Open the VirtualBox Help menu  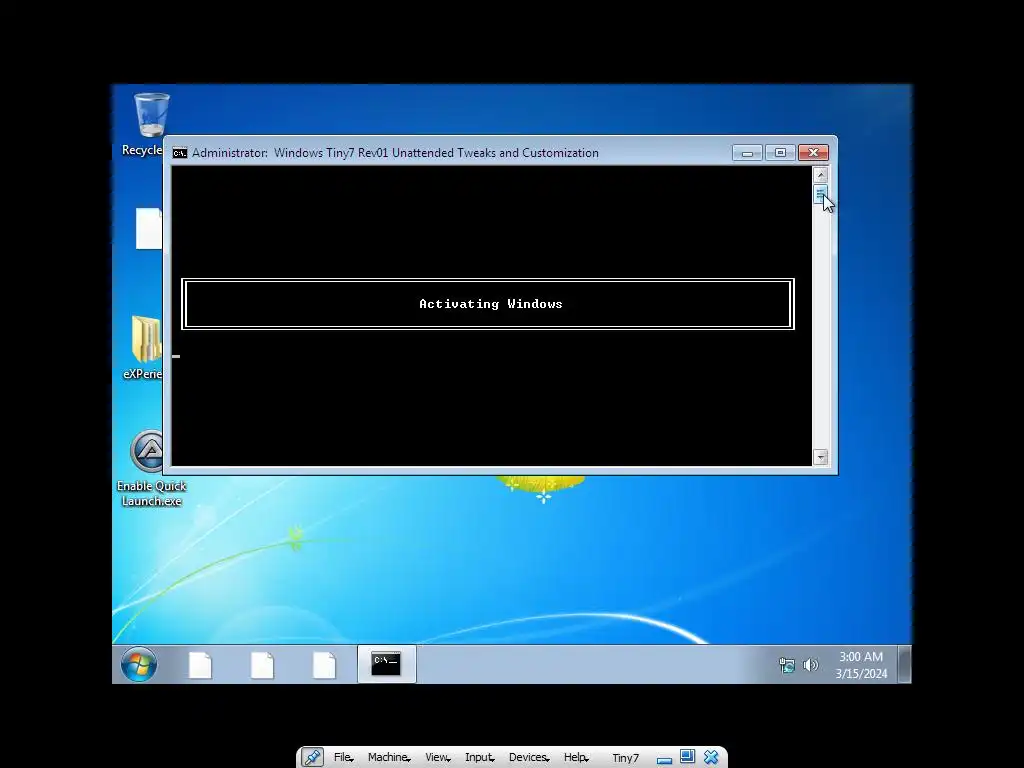pyautogui.click(x=576, y=758)
